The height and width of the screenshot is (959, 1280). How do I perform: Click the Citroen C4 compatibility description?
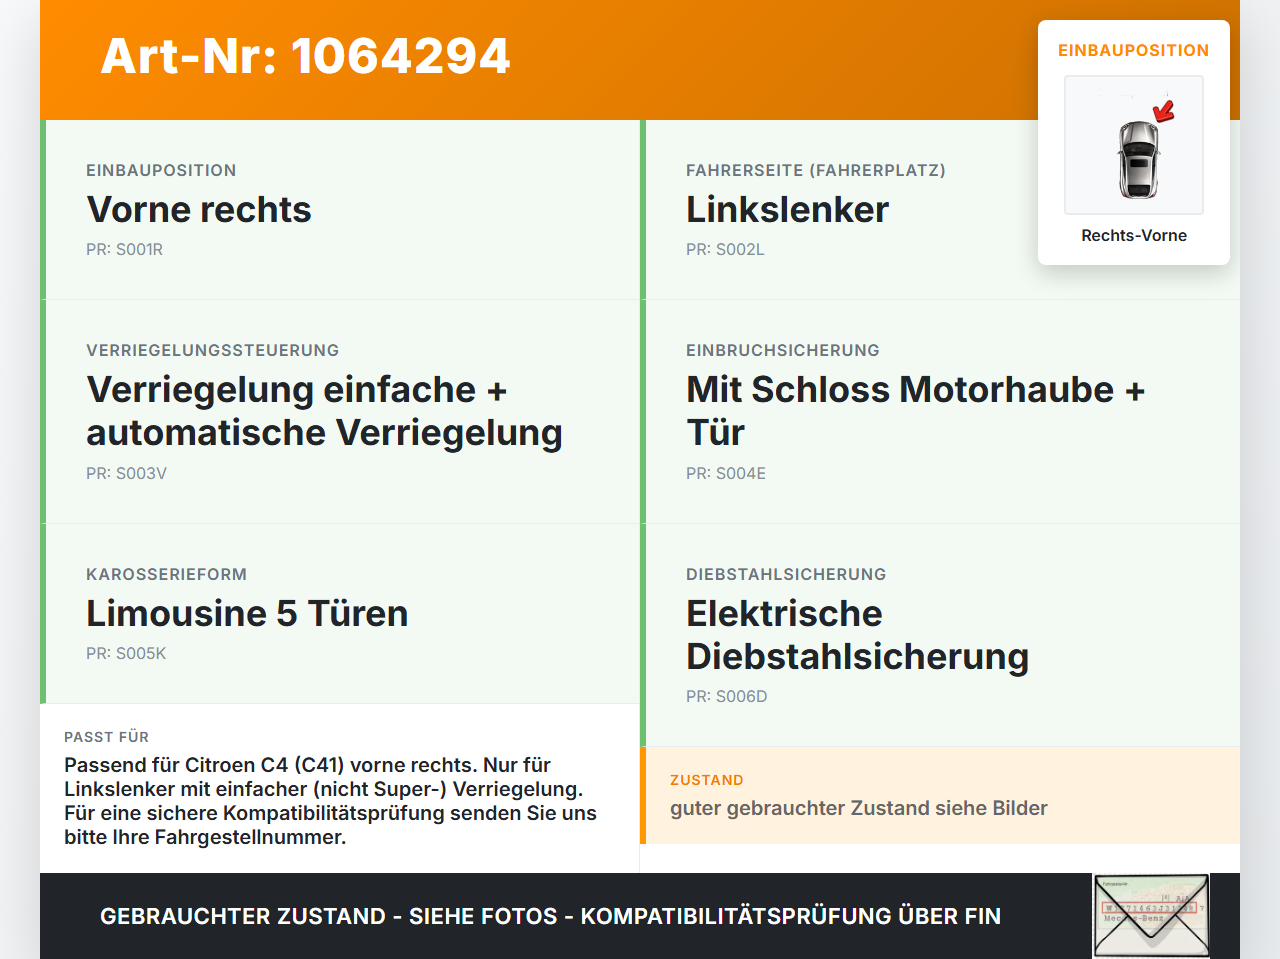tap(330, 801)
